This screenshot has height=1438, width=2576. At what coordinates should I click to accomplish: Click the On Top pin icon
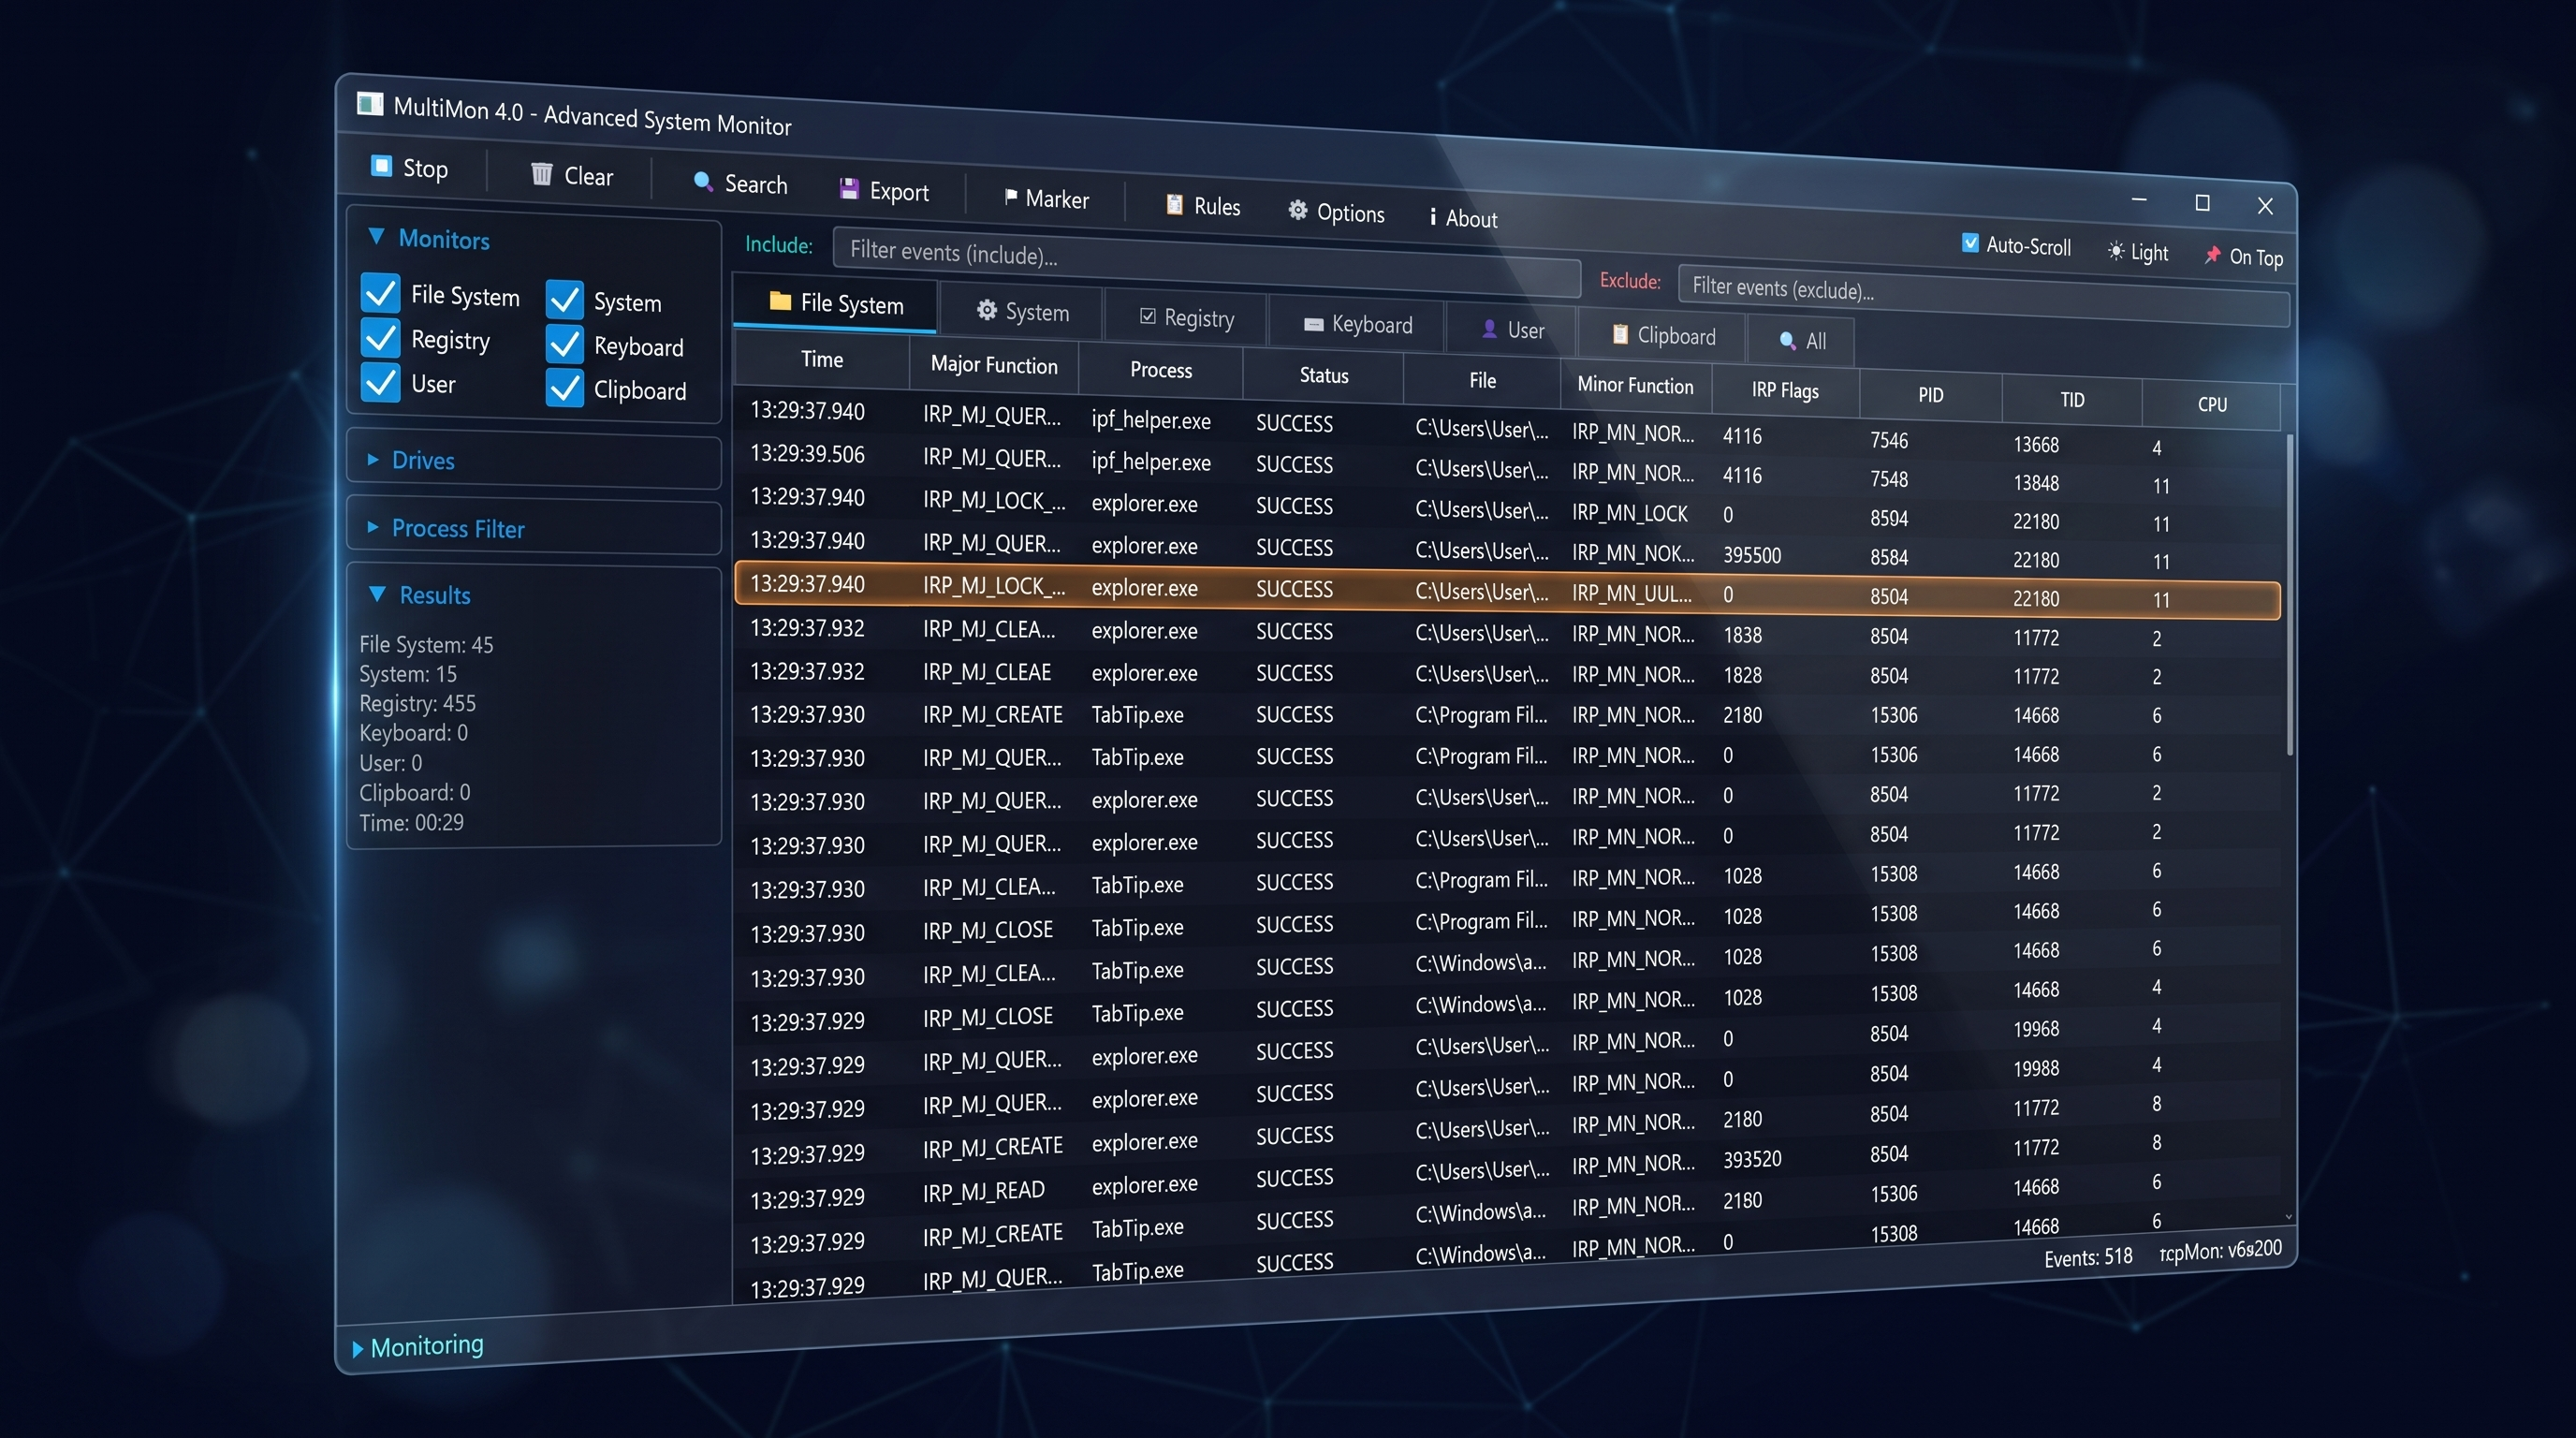coord(2212,255)
